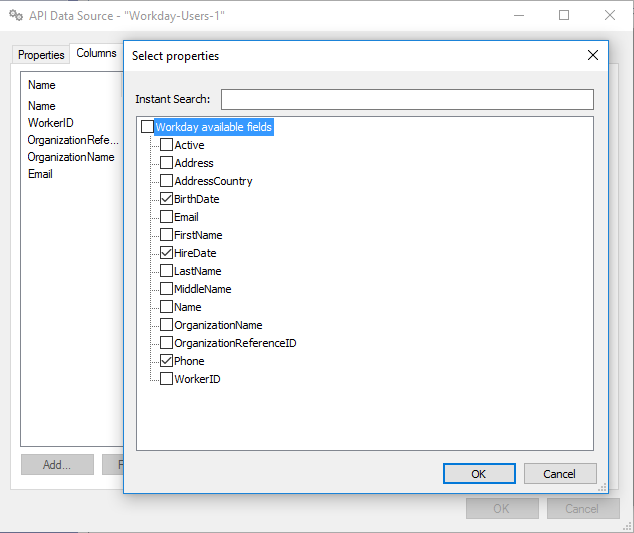Uncheck the HireDate checkbox
This screenshot has width=634, height=533.
166,253
